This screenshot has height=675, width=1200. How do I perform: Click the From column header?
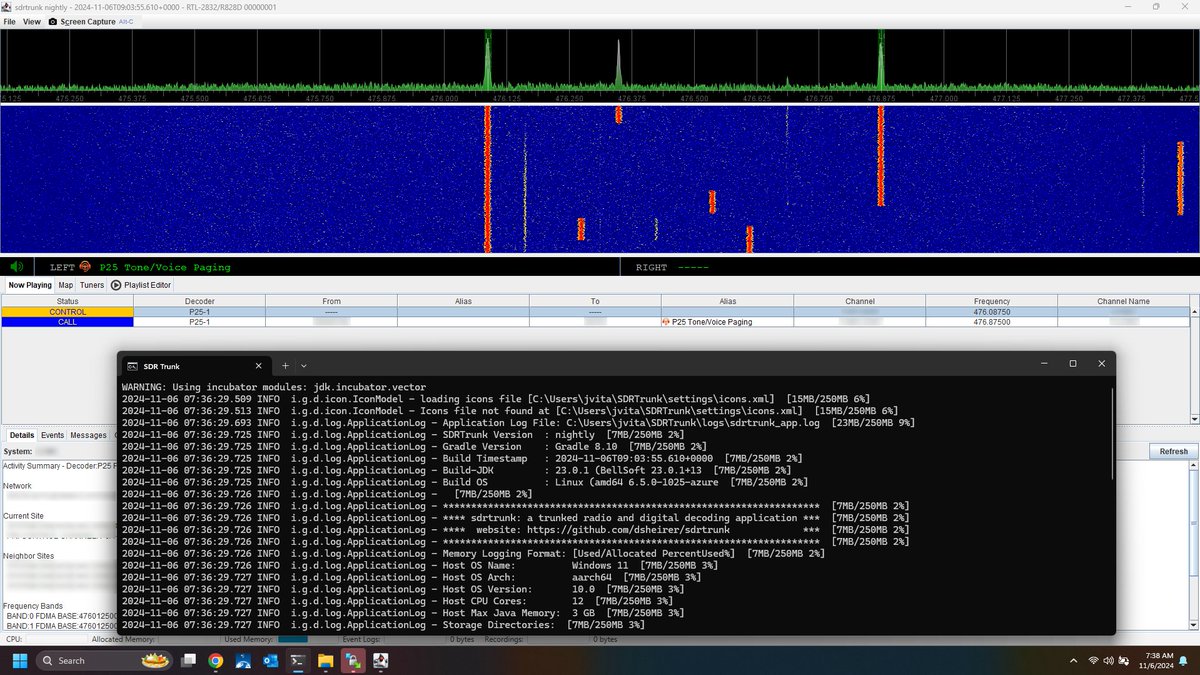click(x=331, y=301)
